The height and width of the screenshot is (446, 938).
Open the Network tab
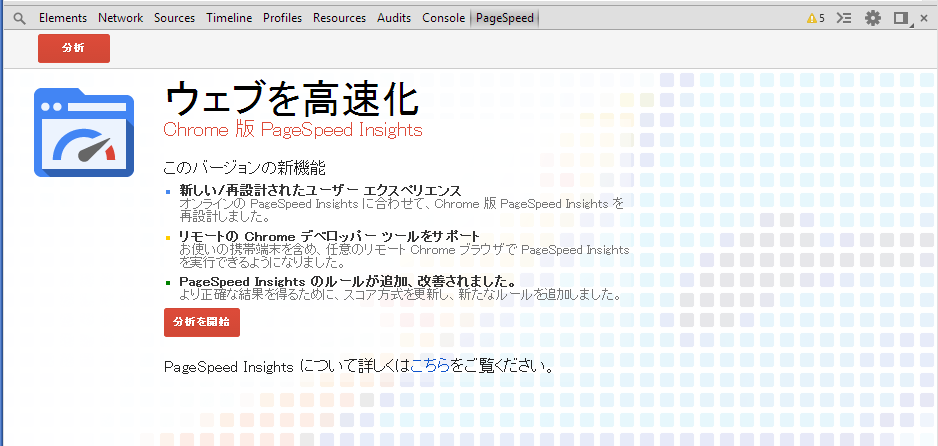pos(120,18)
